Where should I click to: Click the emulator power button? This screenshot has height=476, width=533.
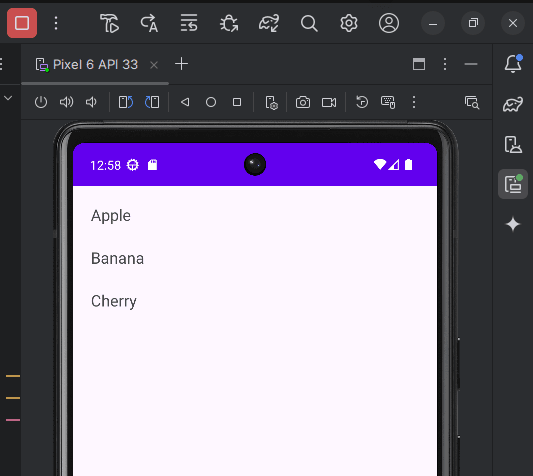41,102
